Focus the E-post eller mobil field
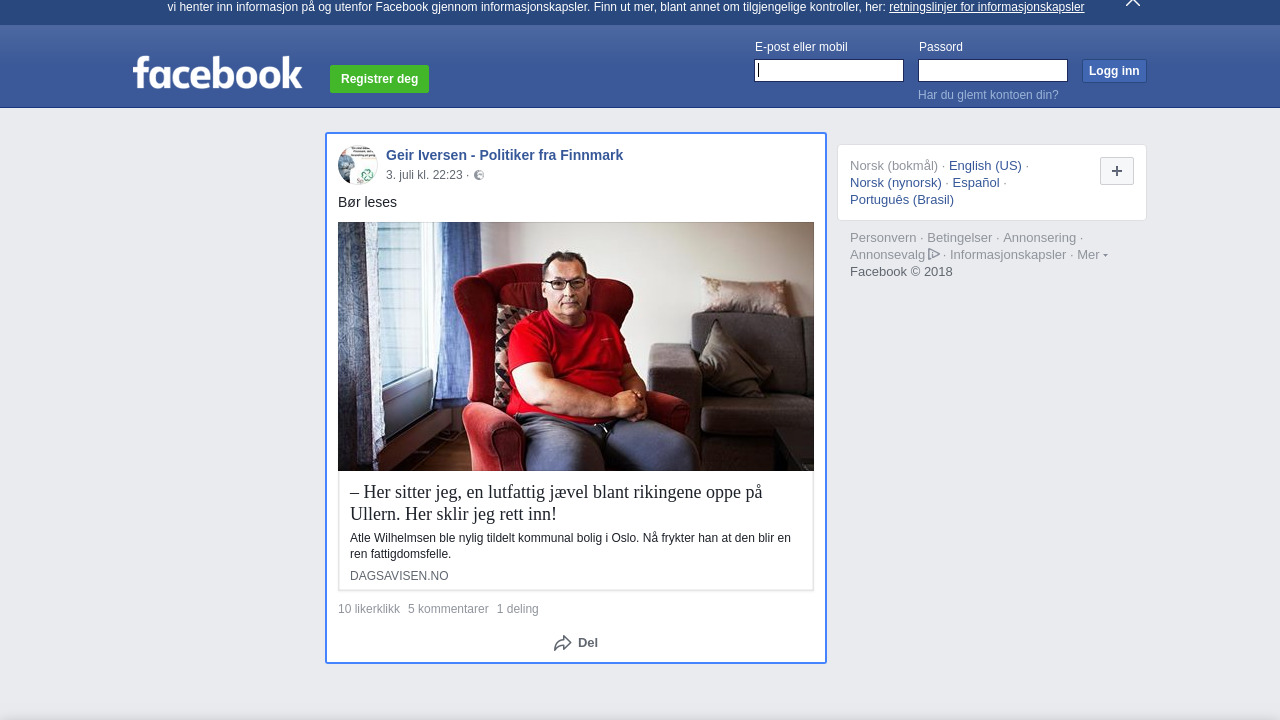The image size is (1280, 720). click(x=829, y=70)
